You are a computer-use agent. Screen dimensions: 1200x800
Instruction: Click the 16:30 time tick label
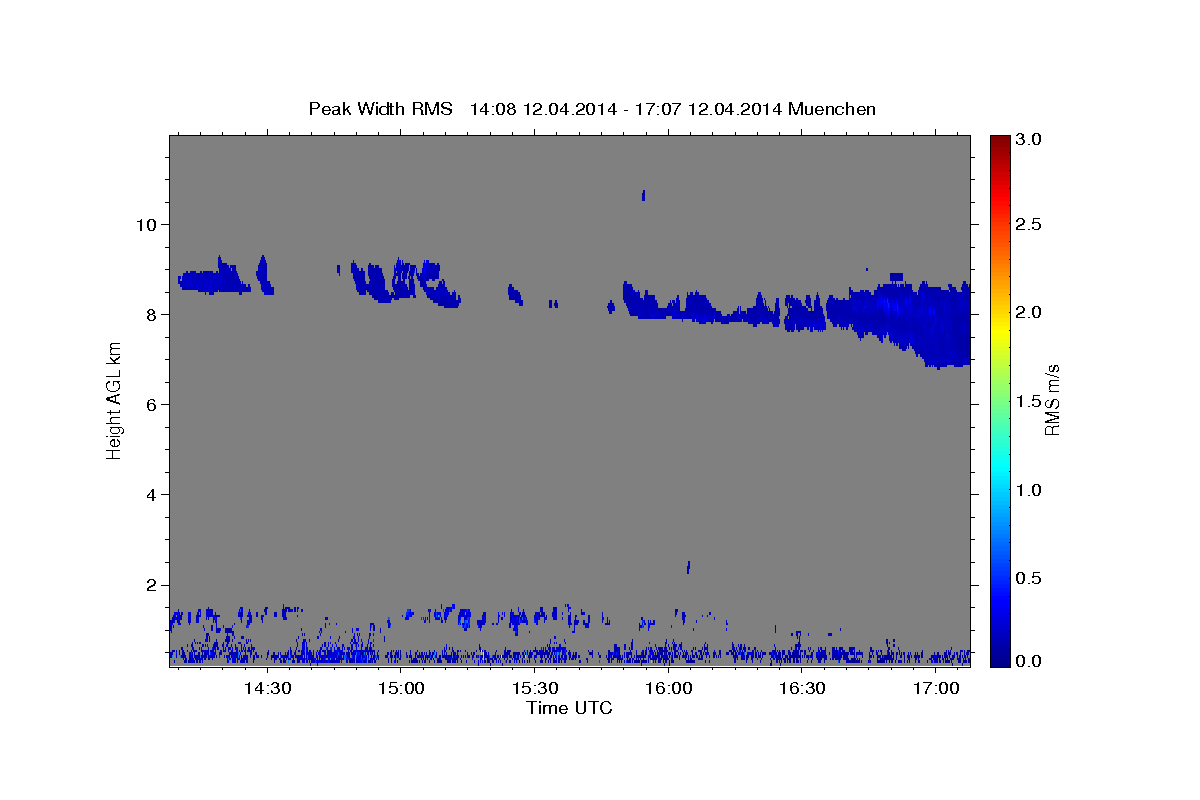(802, 689)
